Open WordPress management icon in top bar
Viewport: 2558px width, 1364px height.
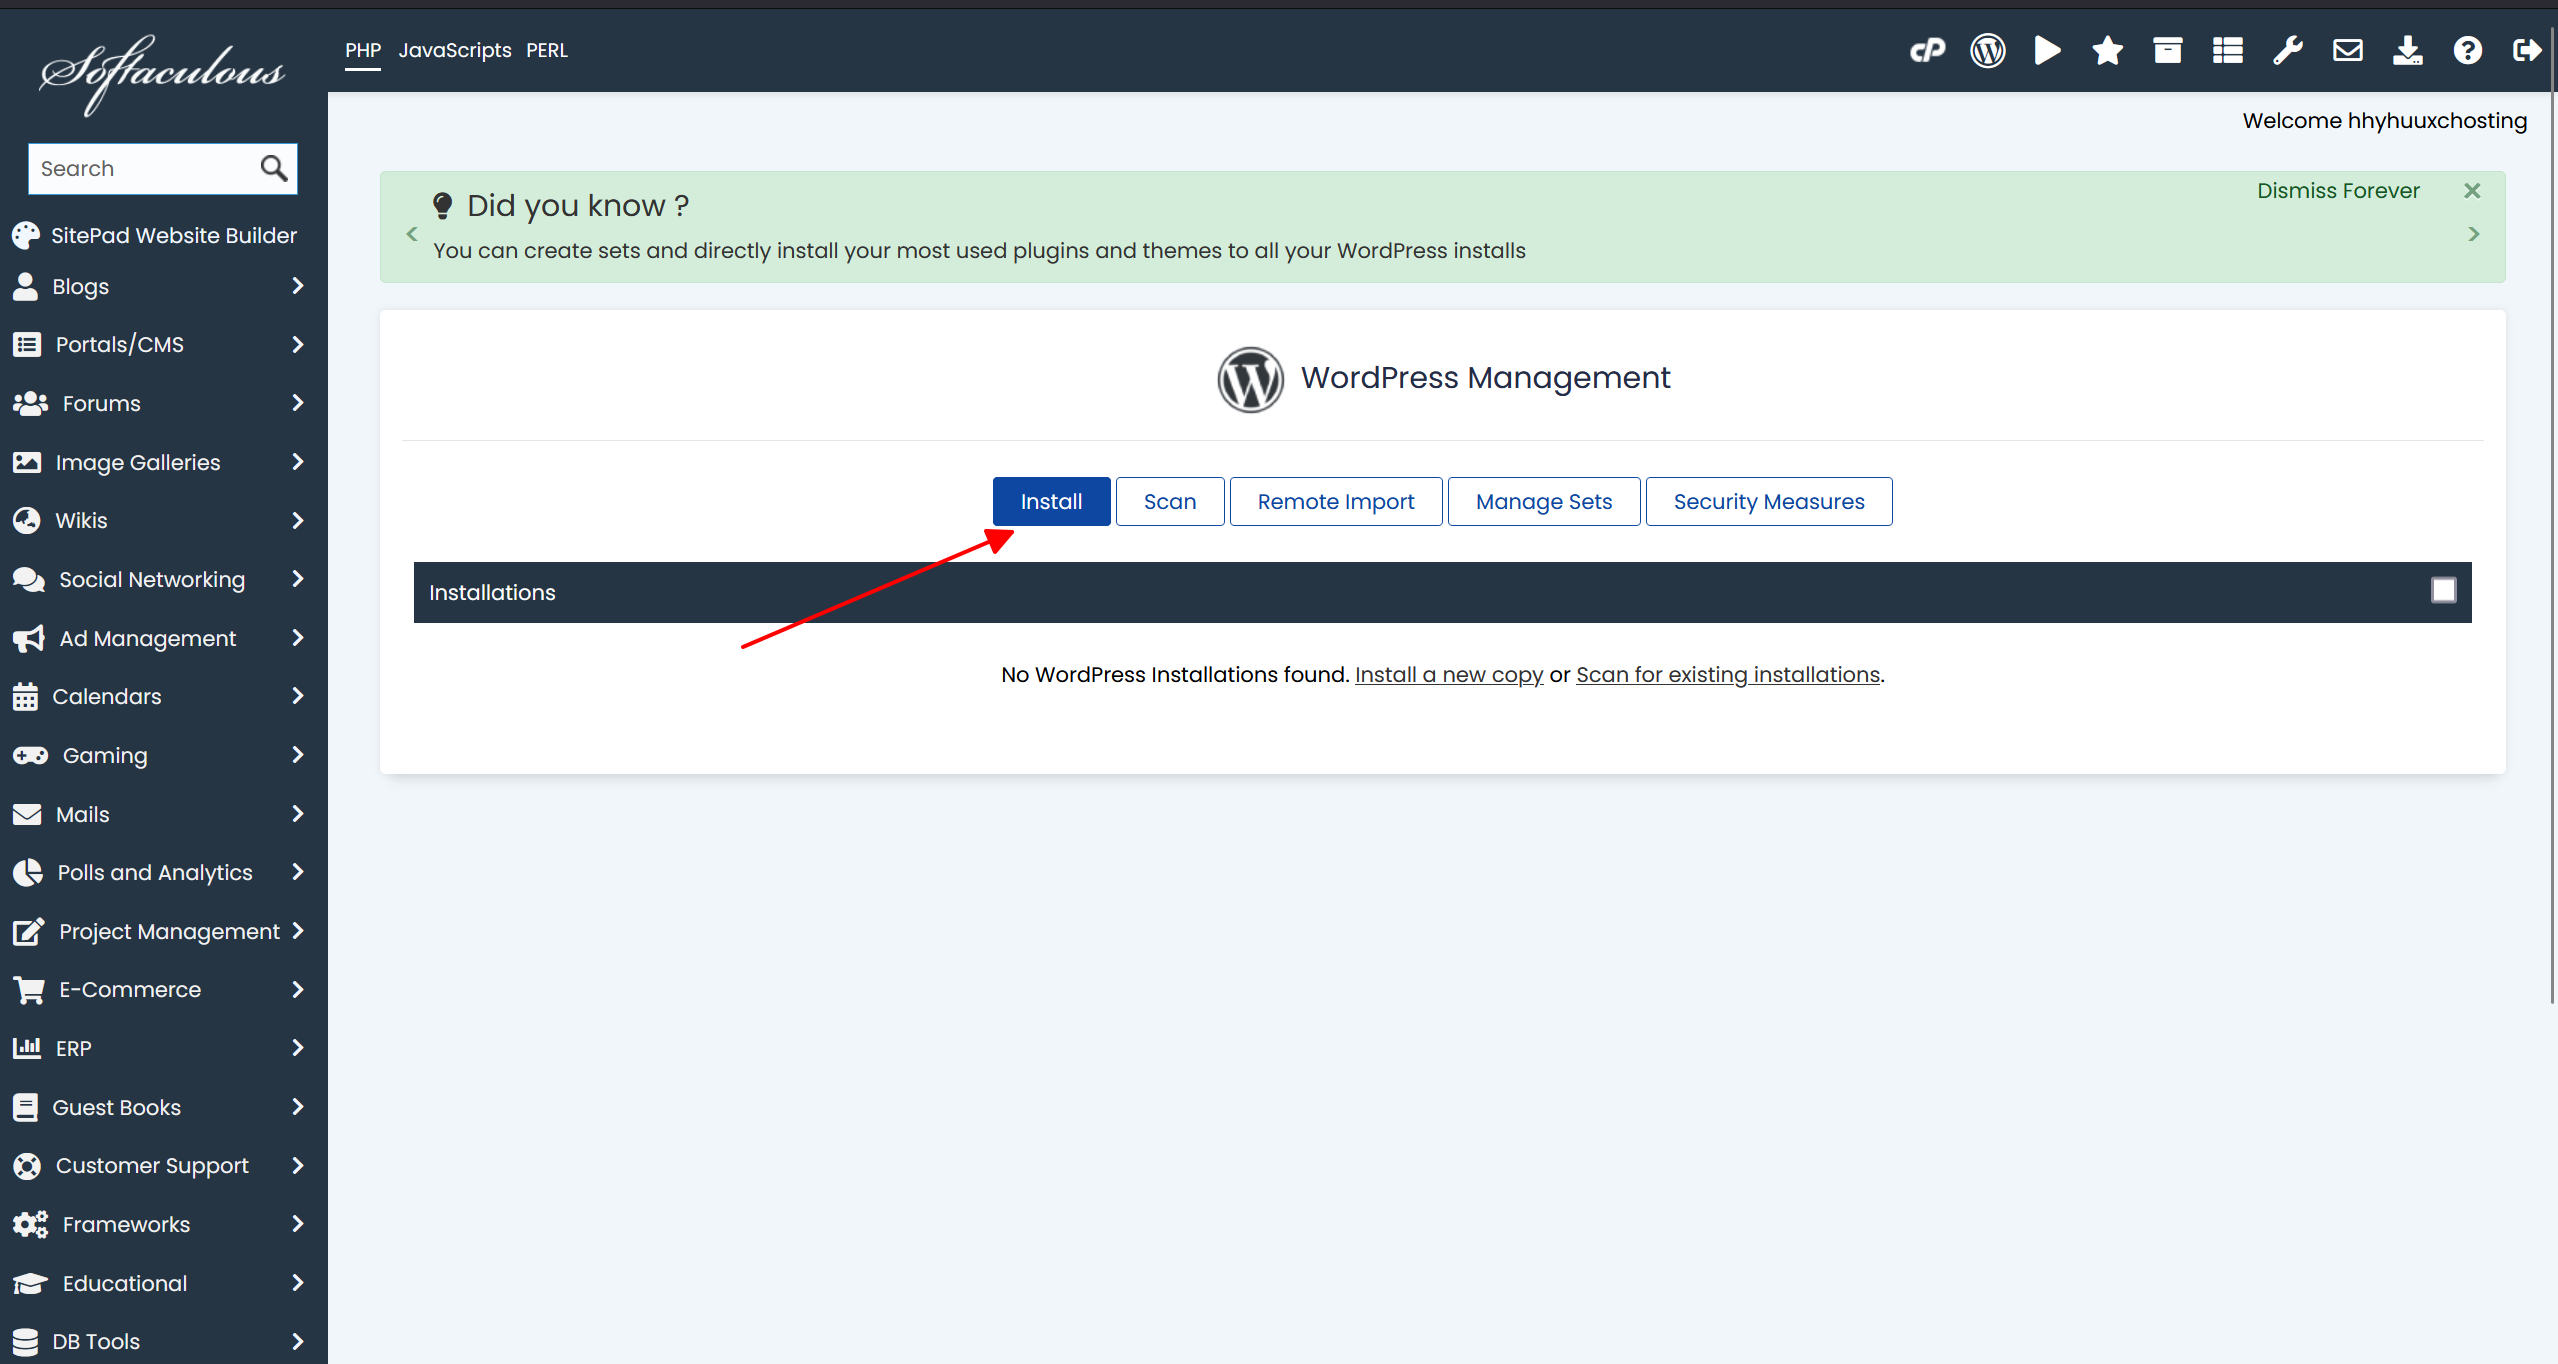tap(1987, 50)
